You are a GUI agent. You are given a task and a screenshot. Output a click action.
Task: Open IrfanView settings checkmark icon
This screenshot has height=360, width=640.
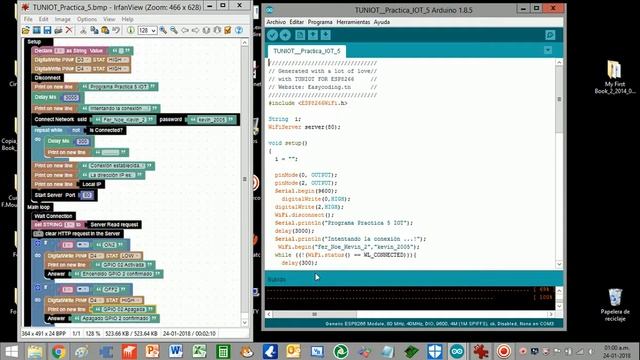228,30
